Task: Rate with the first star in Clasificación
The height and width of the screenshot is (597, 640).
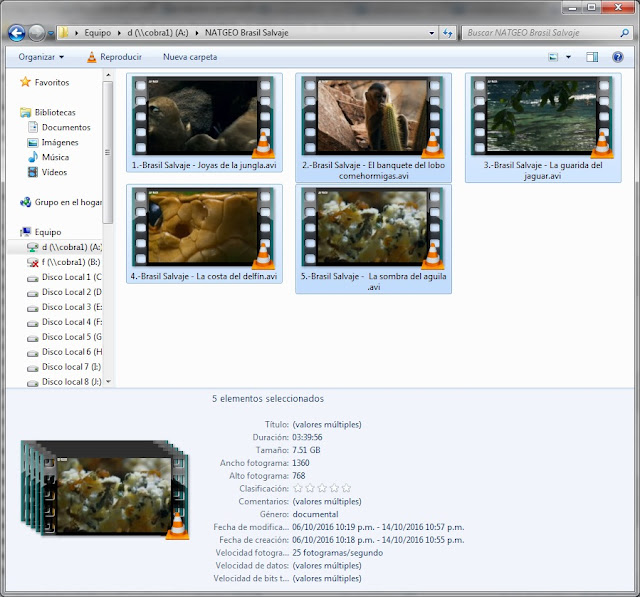Action: [298, 488]
